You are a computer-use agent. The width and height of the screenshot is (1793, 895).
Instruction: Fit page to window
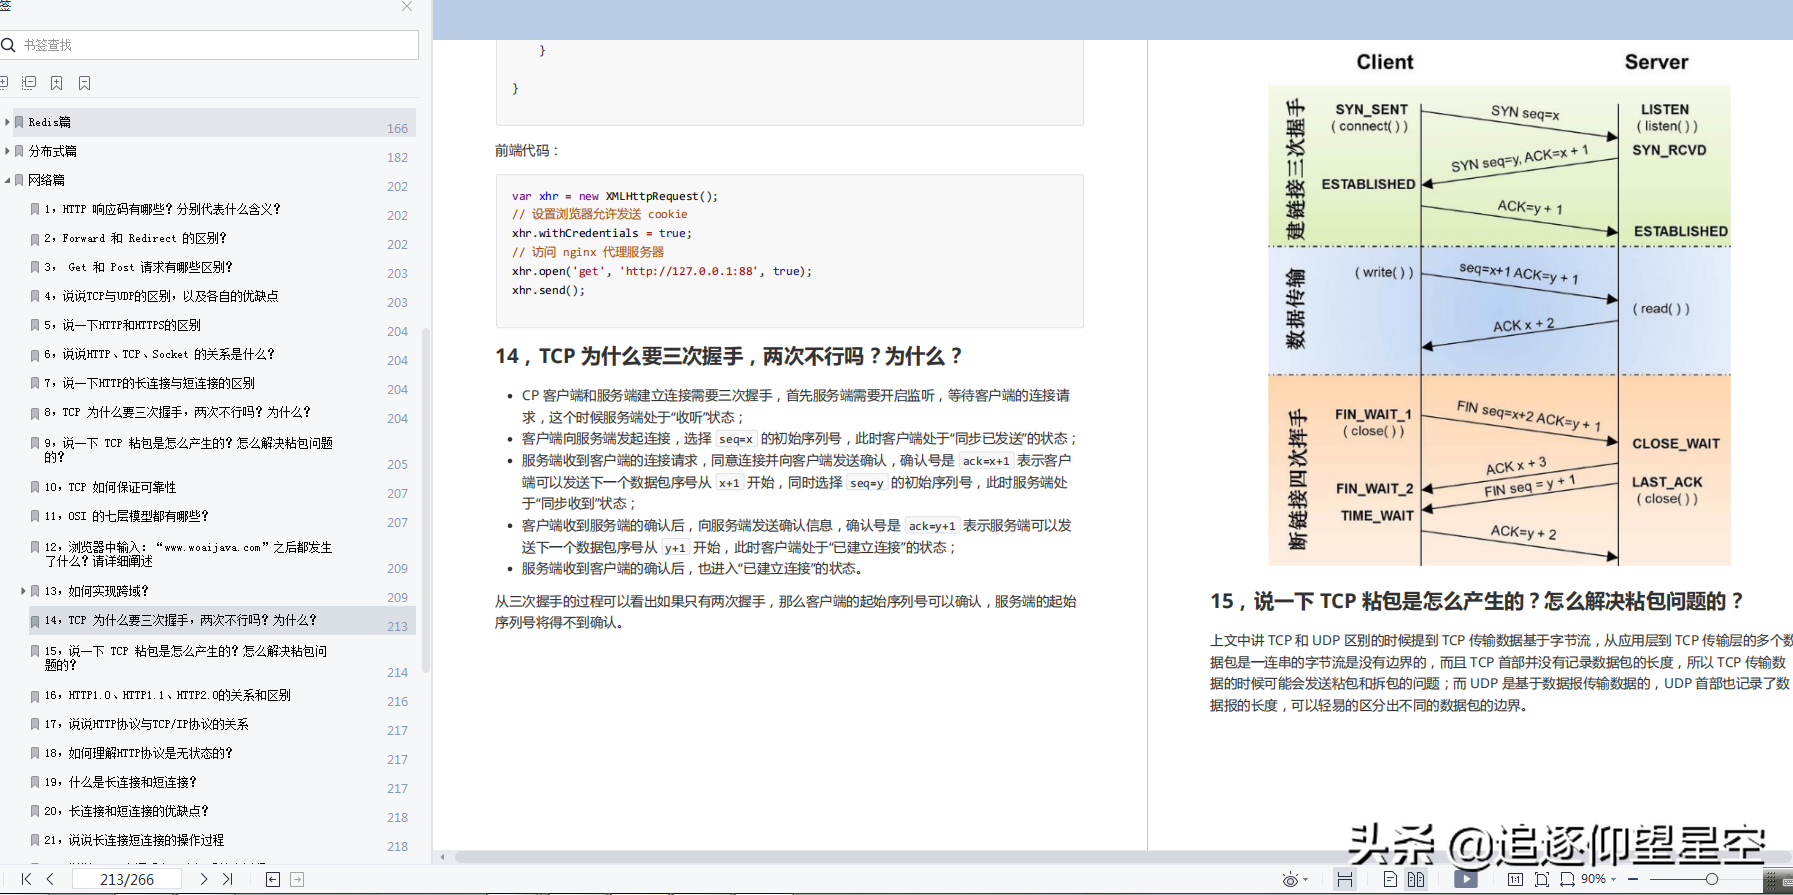(x=1542, y=879)
